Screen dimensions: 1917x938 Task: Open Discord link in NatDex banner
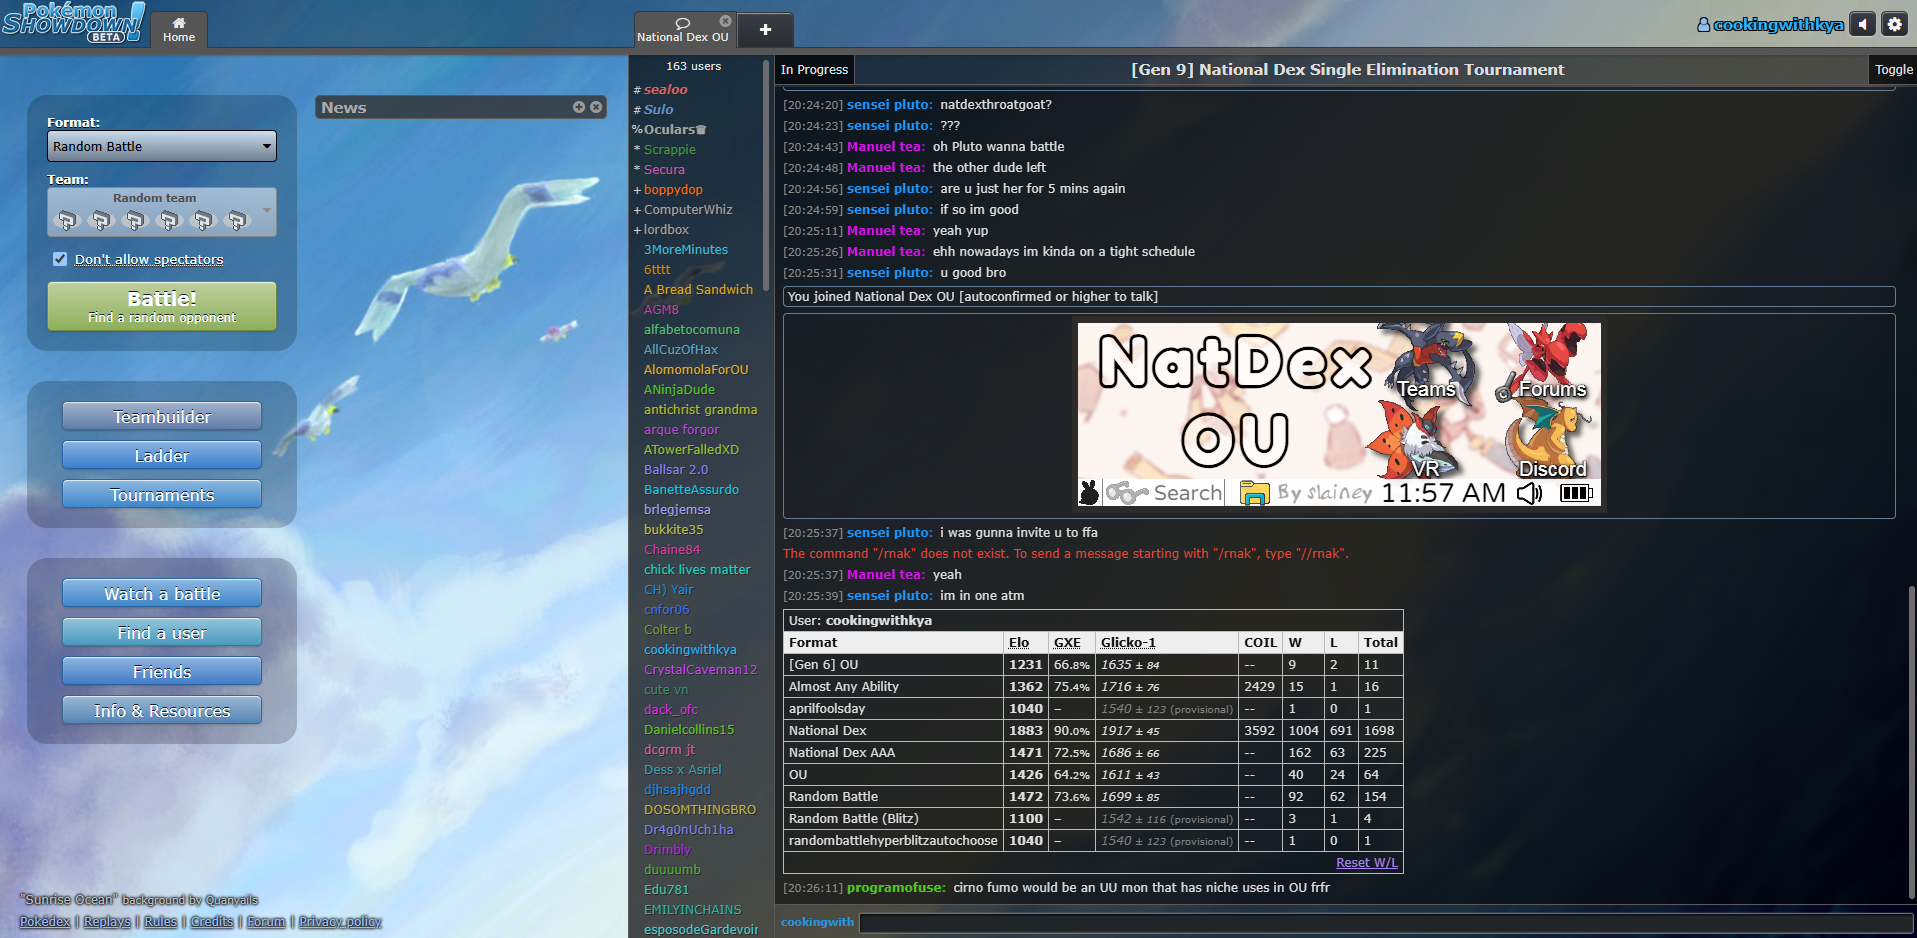click(x=1552, y=468)
